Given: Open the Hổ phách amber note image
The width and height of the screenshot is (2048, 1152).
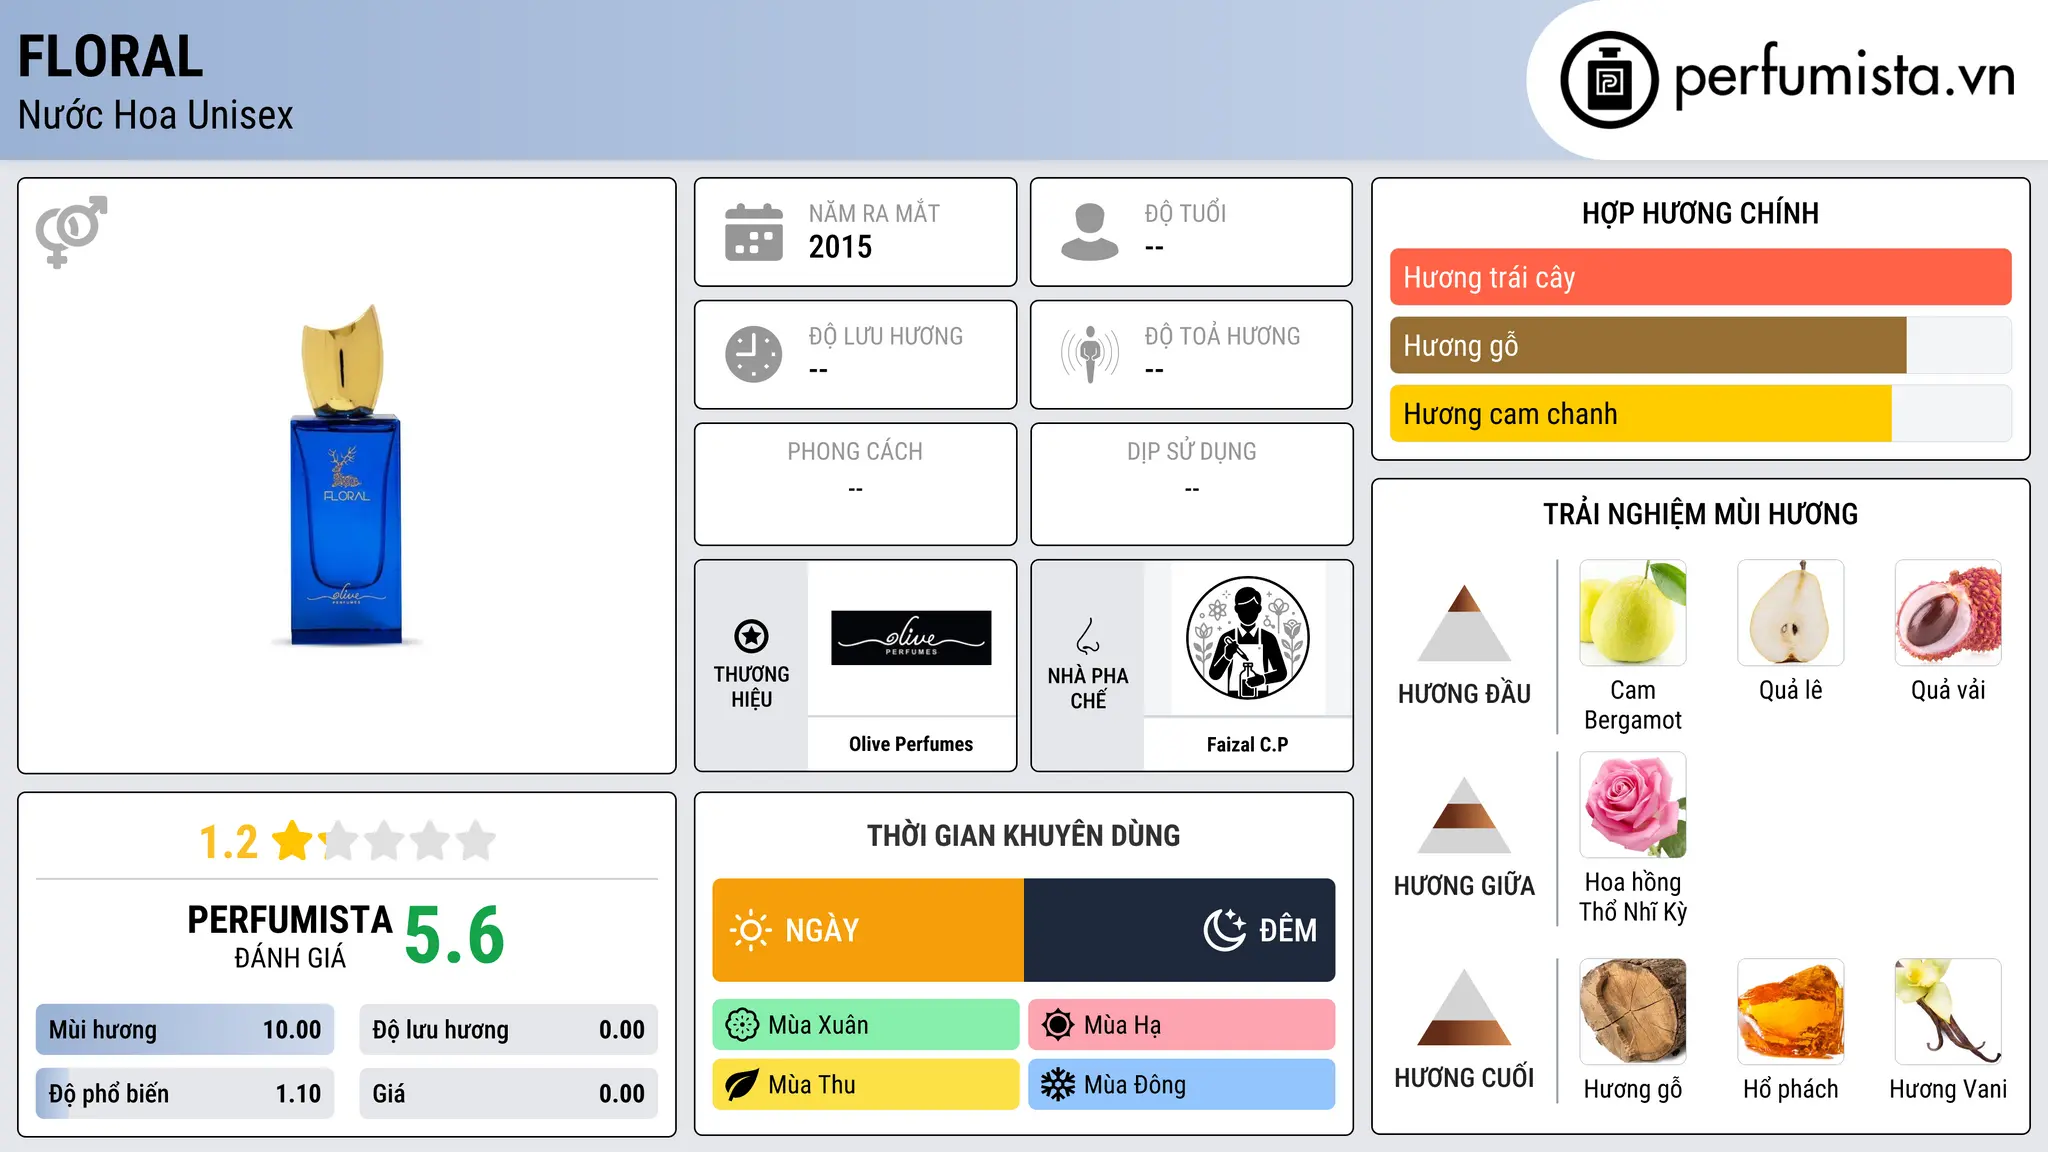Looking at the screenshot, I should 1791,1012.
